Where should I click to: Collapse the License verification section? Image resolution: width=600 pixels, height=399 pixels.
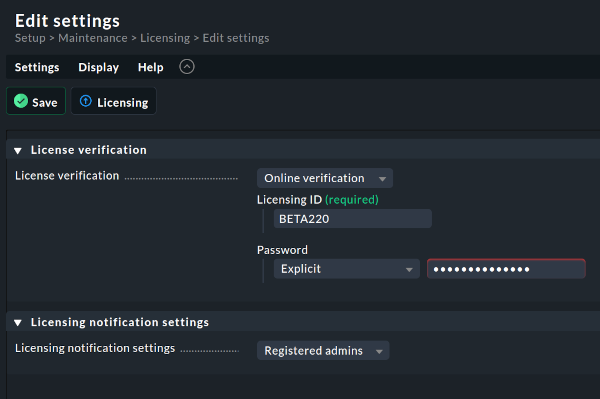click(x=18, y=151)
